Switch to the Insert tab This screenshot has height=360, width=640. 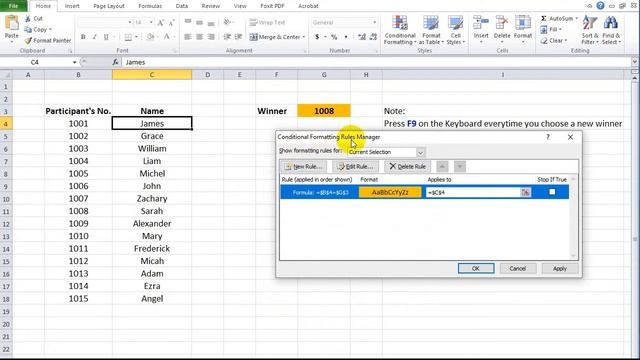click(x=72, y=6)
